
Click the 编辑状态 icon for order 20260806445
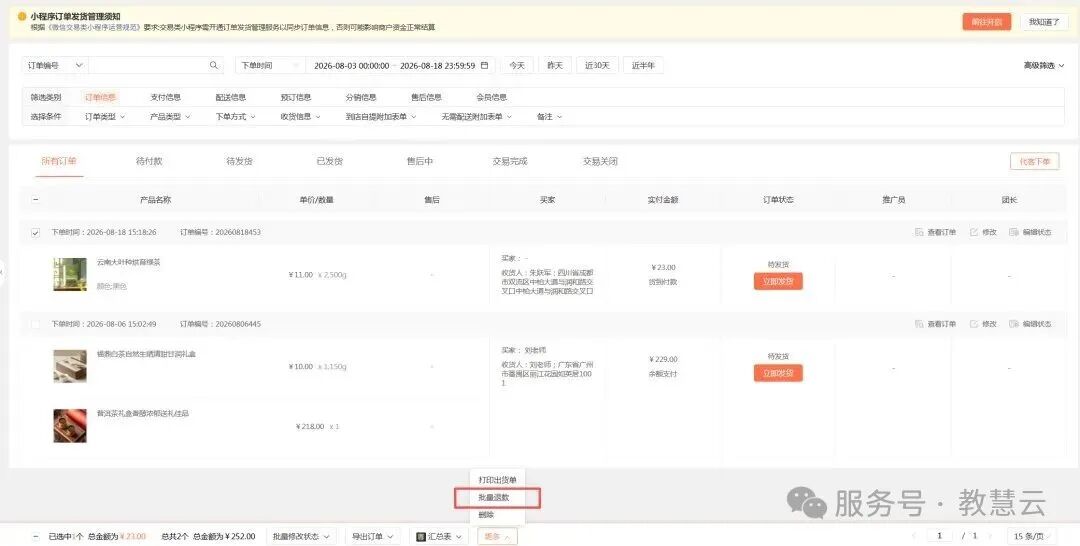(1014, 324)
